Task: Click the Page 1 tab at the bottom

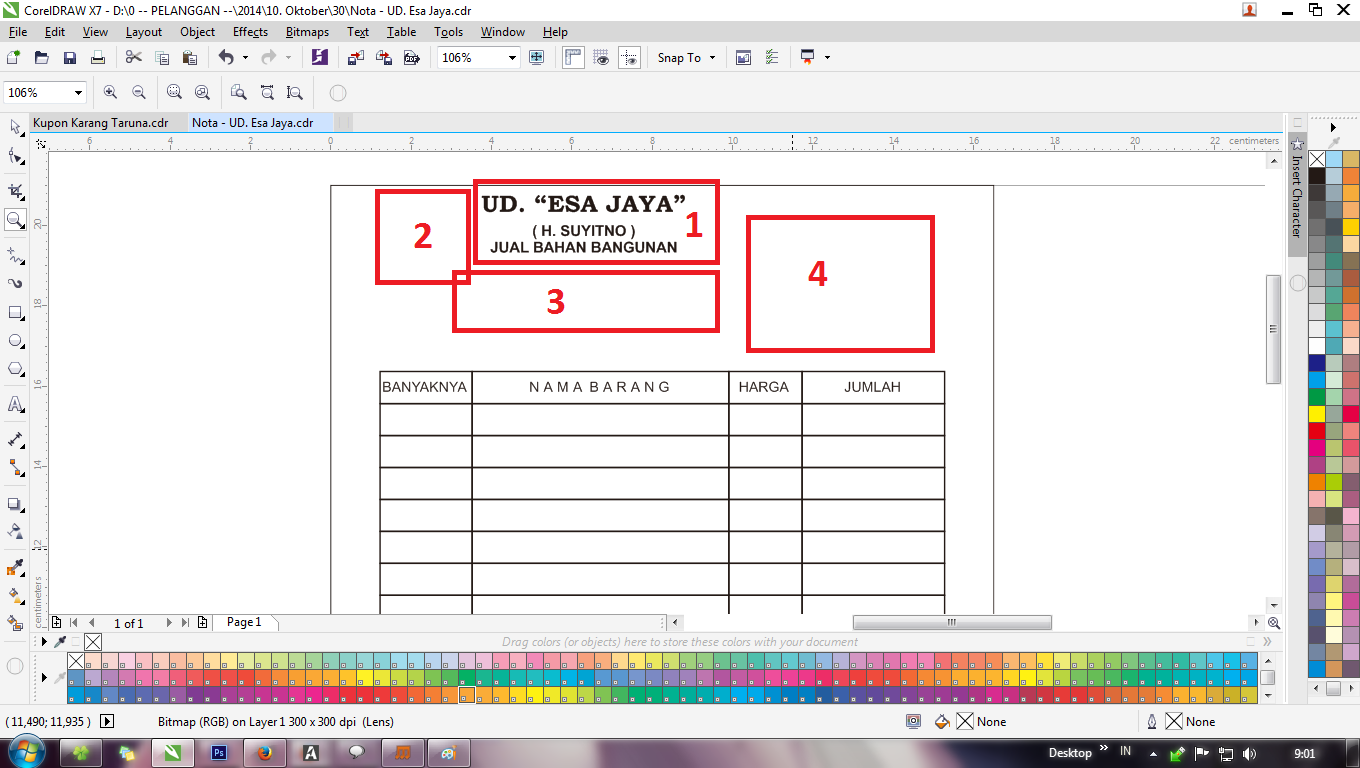Action: click(x=243, y=622)
